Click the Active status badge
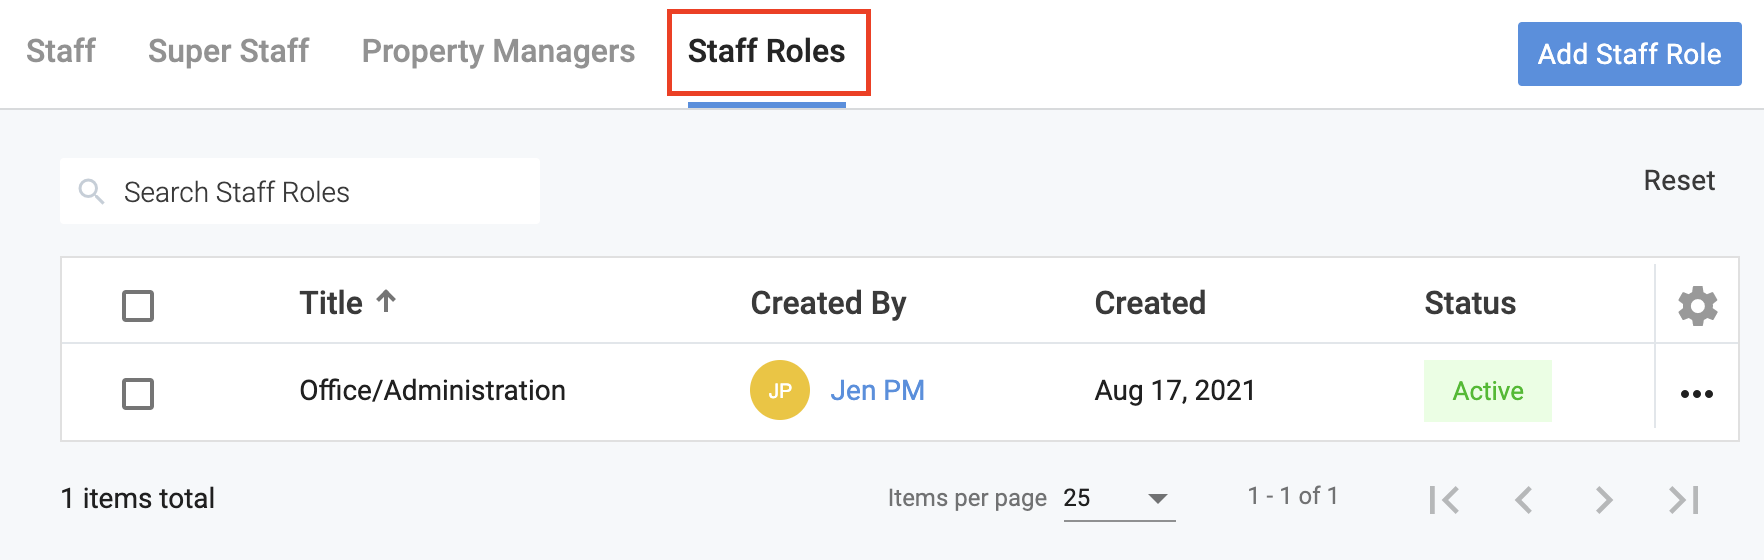Screen dimensions: 1764x560 coord(1487,391)
